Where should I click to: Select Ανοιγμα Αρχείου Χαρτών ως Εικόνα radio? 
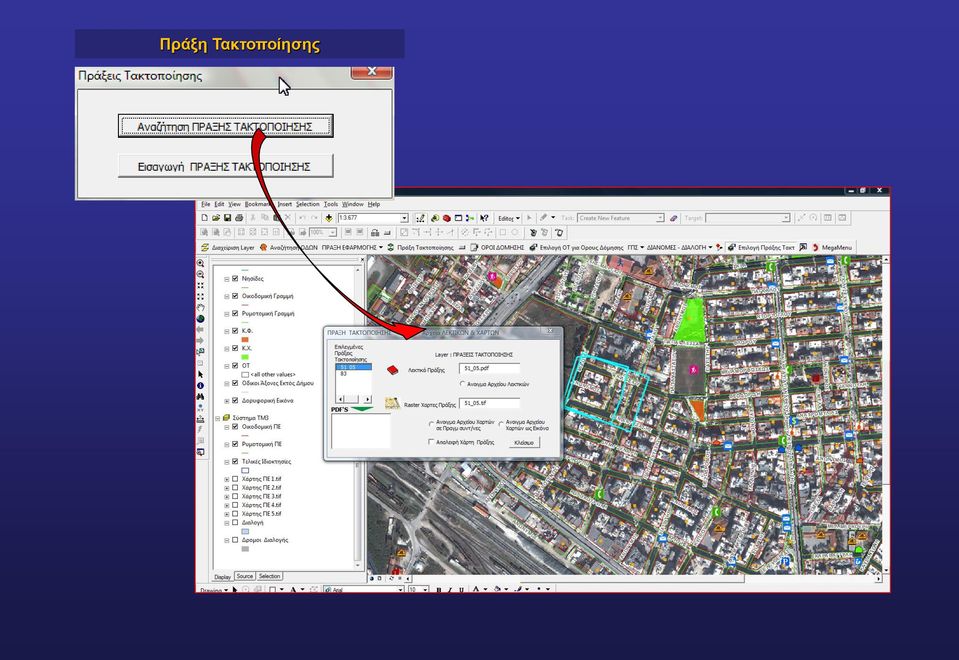coord(502,423)
